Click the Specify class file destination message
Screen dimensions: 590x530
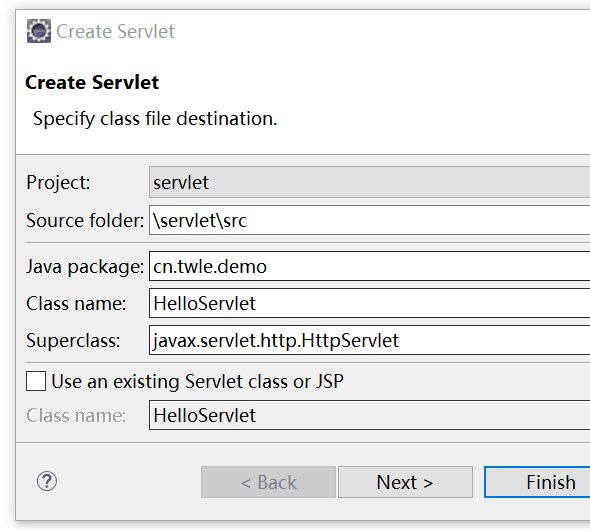tap(155, 119)
